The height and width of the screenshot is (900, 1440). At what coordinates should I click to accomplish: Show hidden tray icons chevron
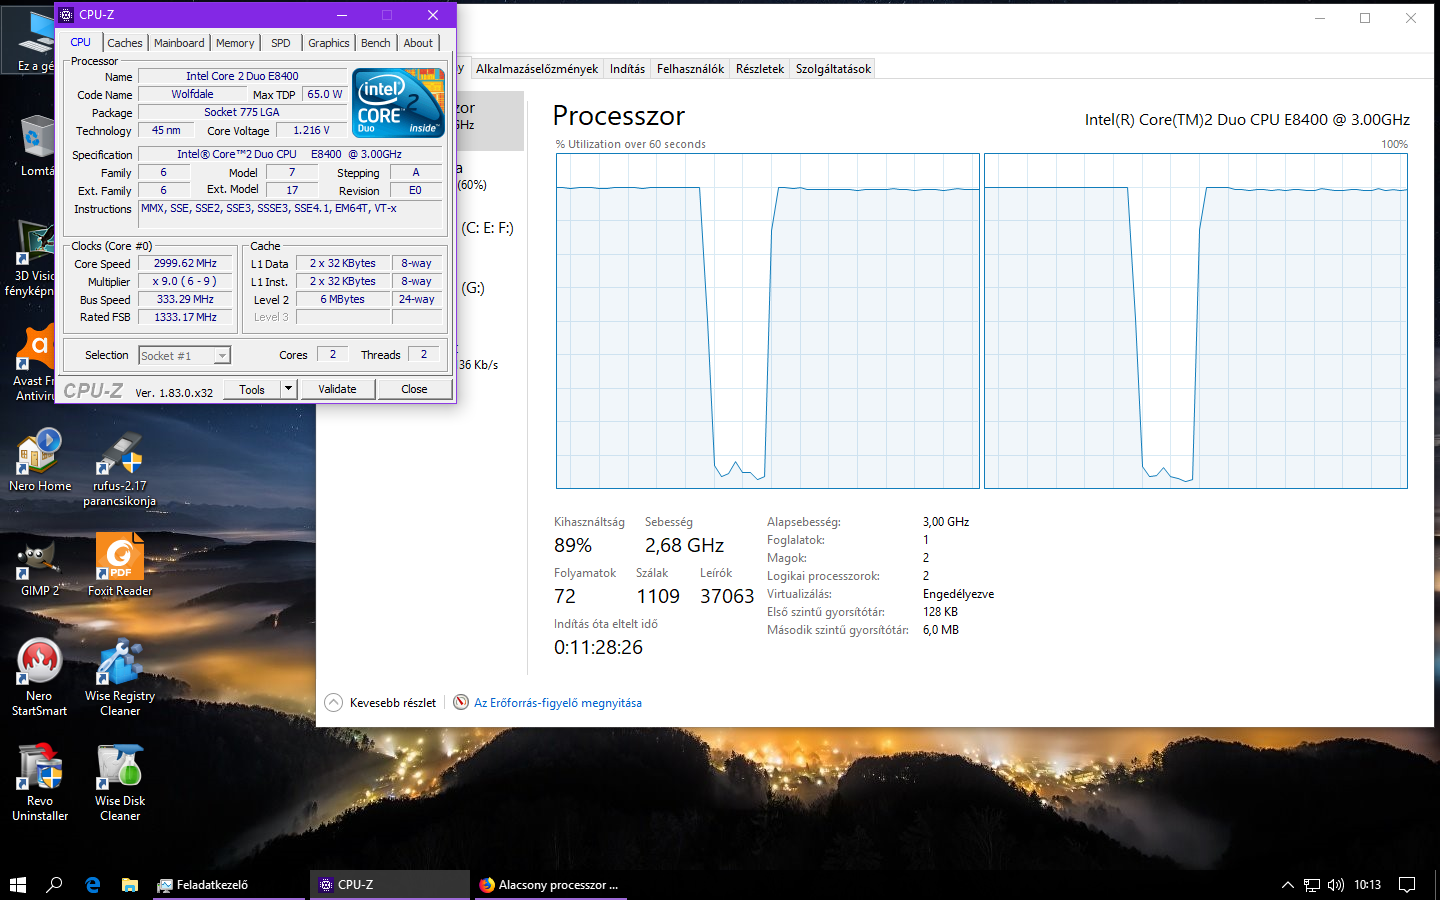(x=1288, y=885)
